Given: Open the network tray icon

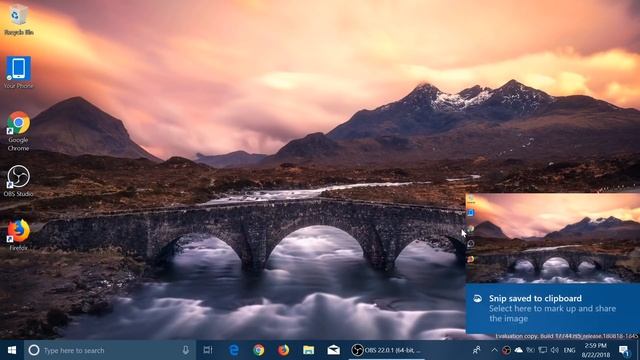Looking at the screenshot, I should [x=542, y=350].
